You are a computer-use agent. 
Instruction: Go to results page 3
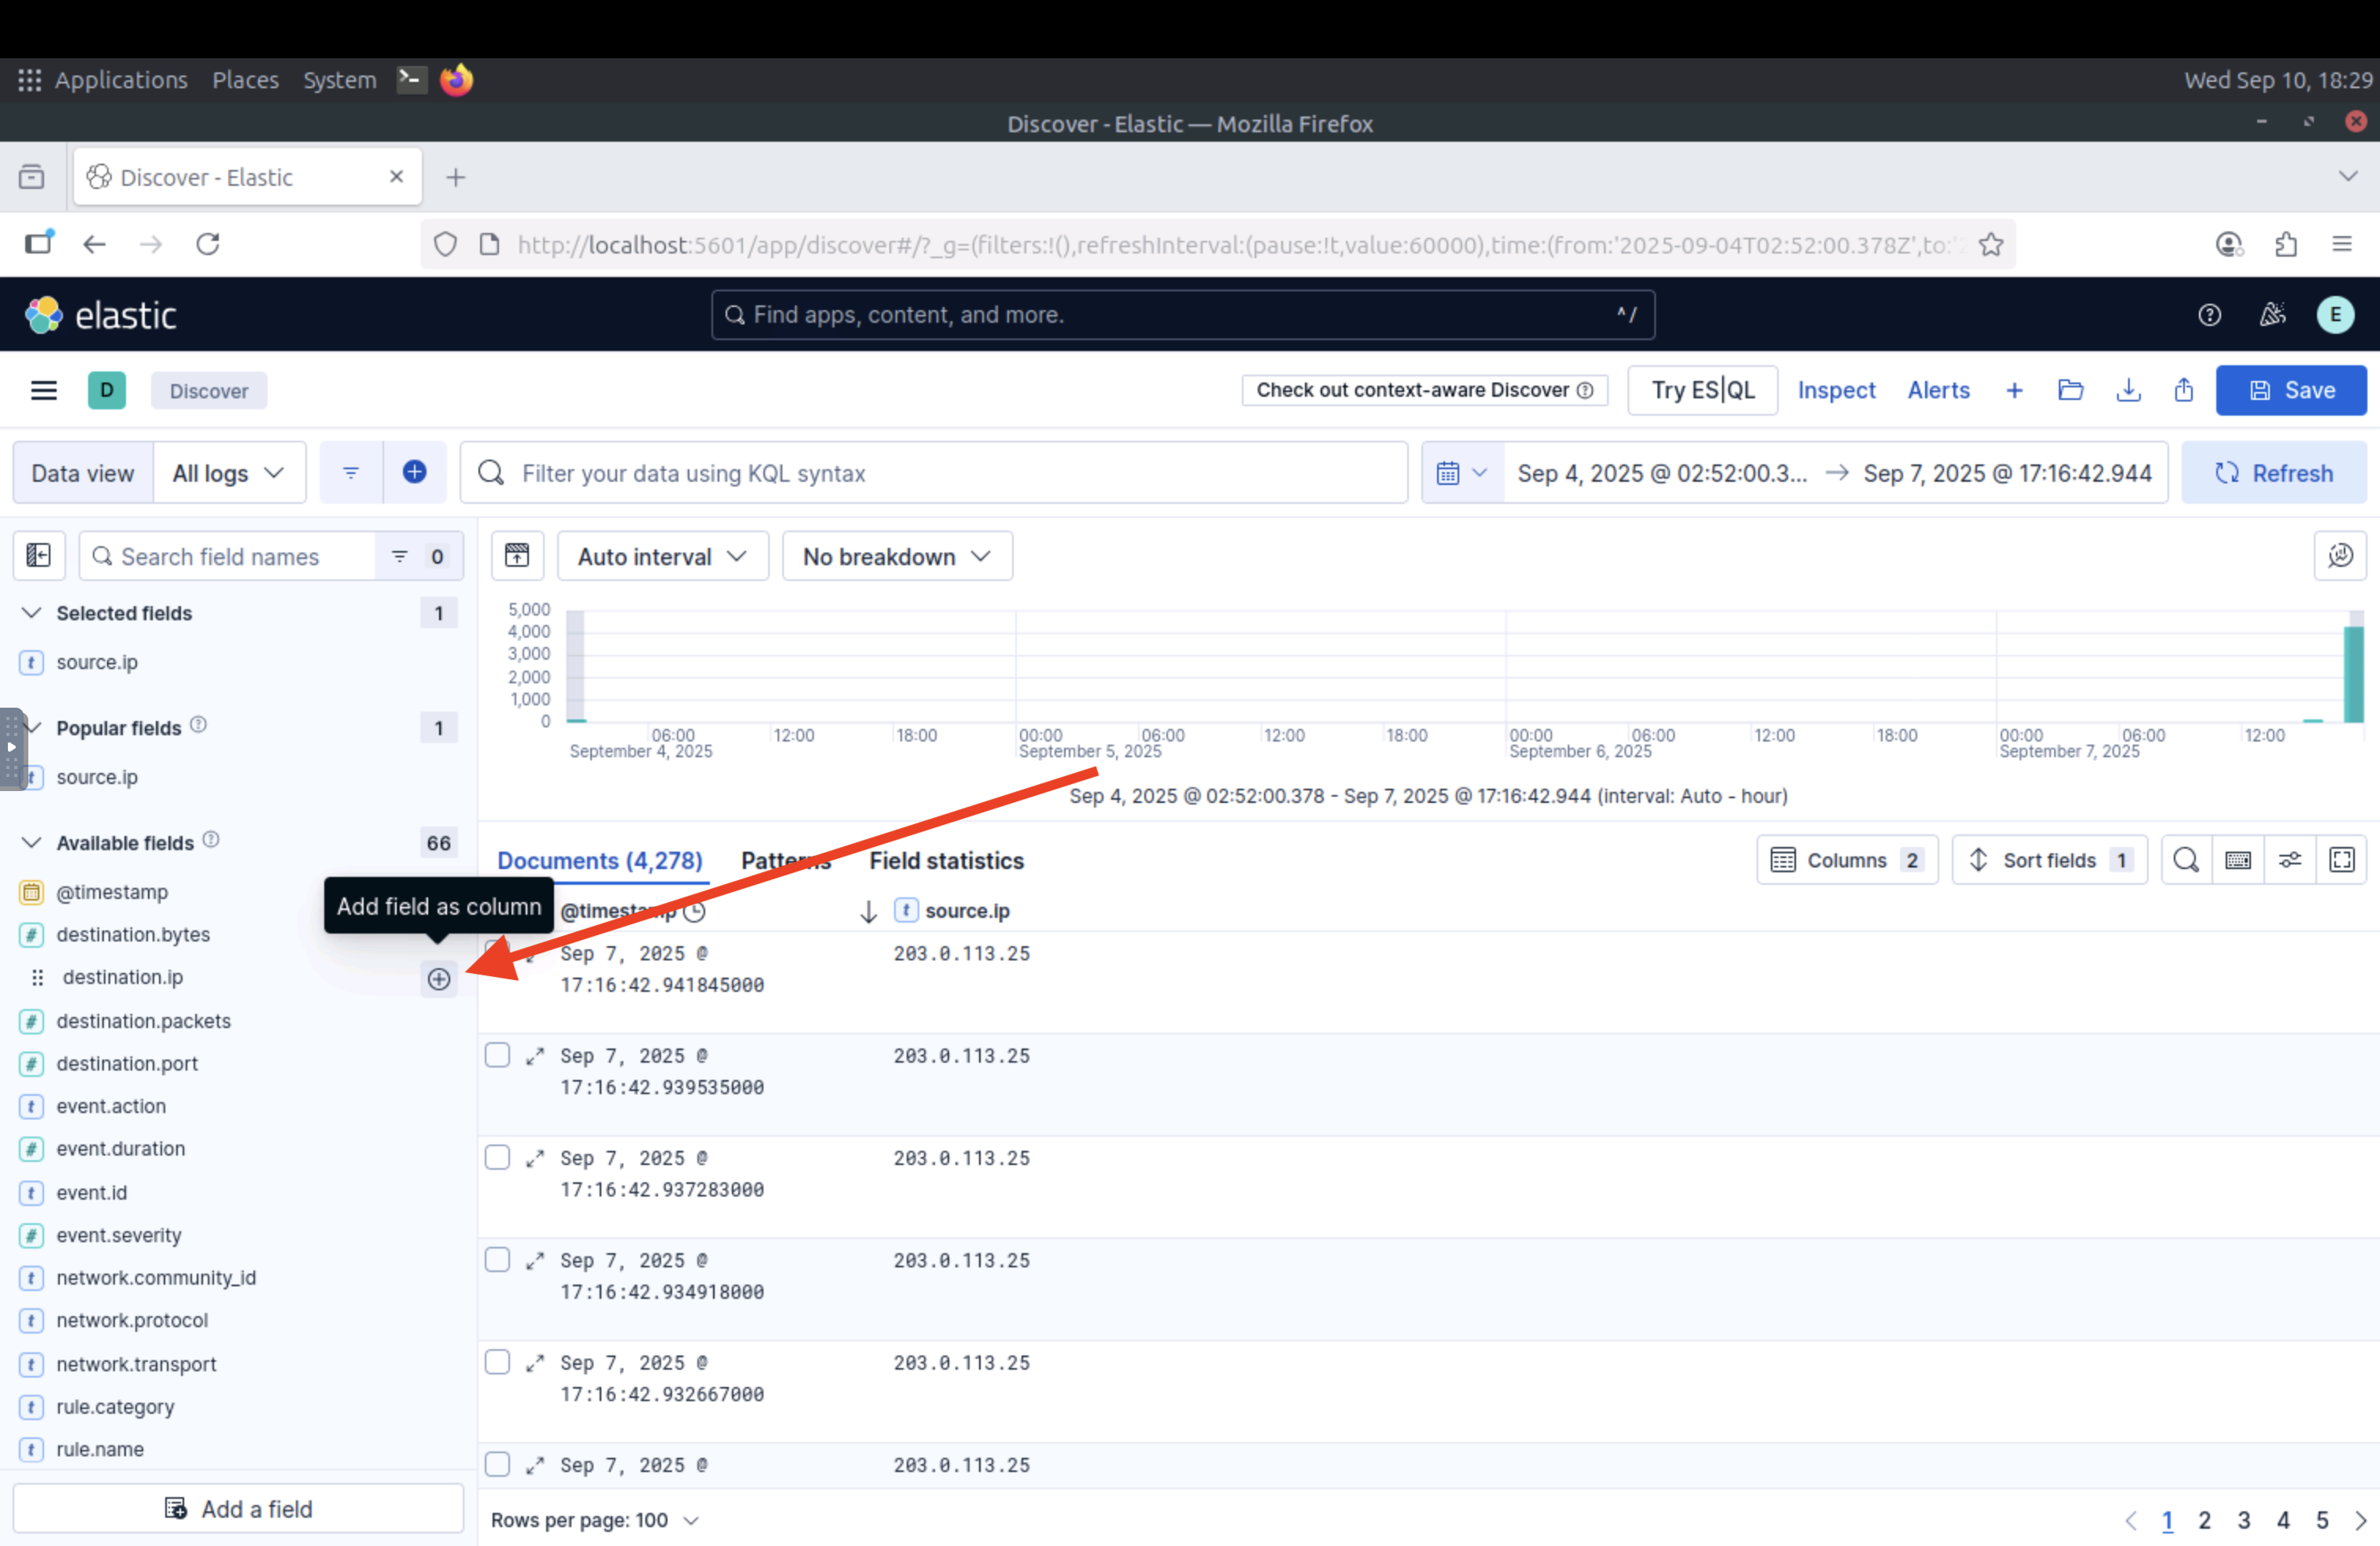pos(2243,1520)
